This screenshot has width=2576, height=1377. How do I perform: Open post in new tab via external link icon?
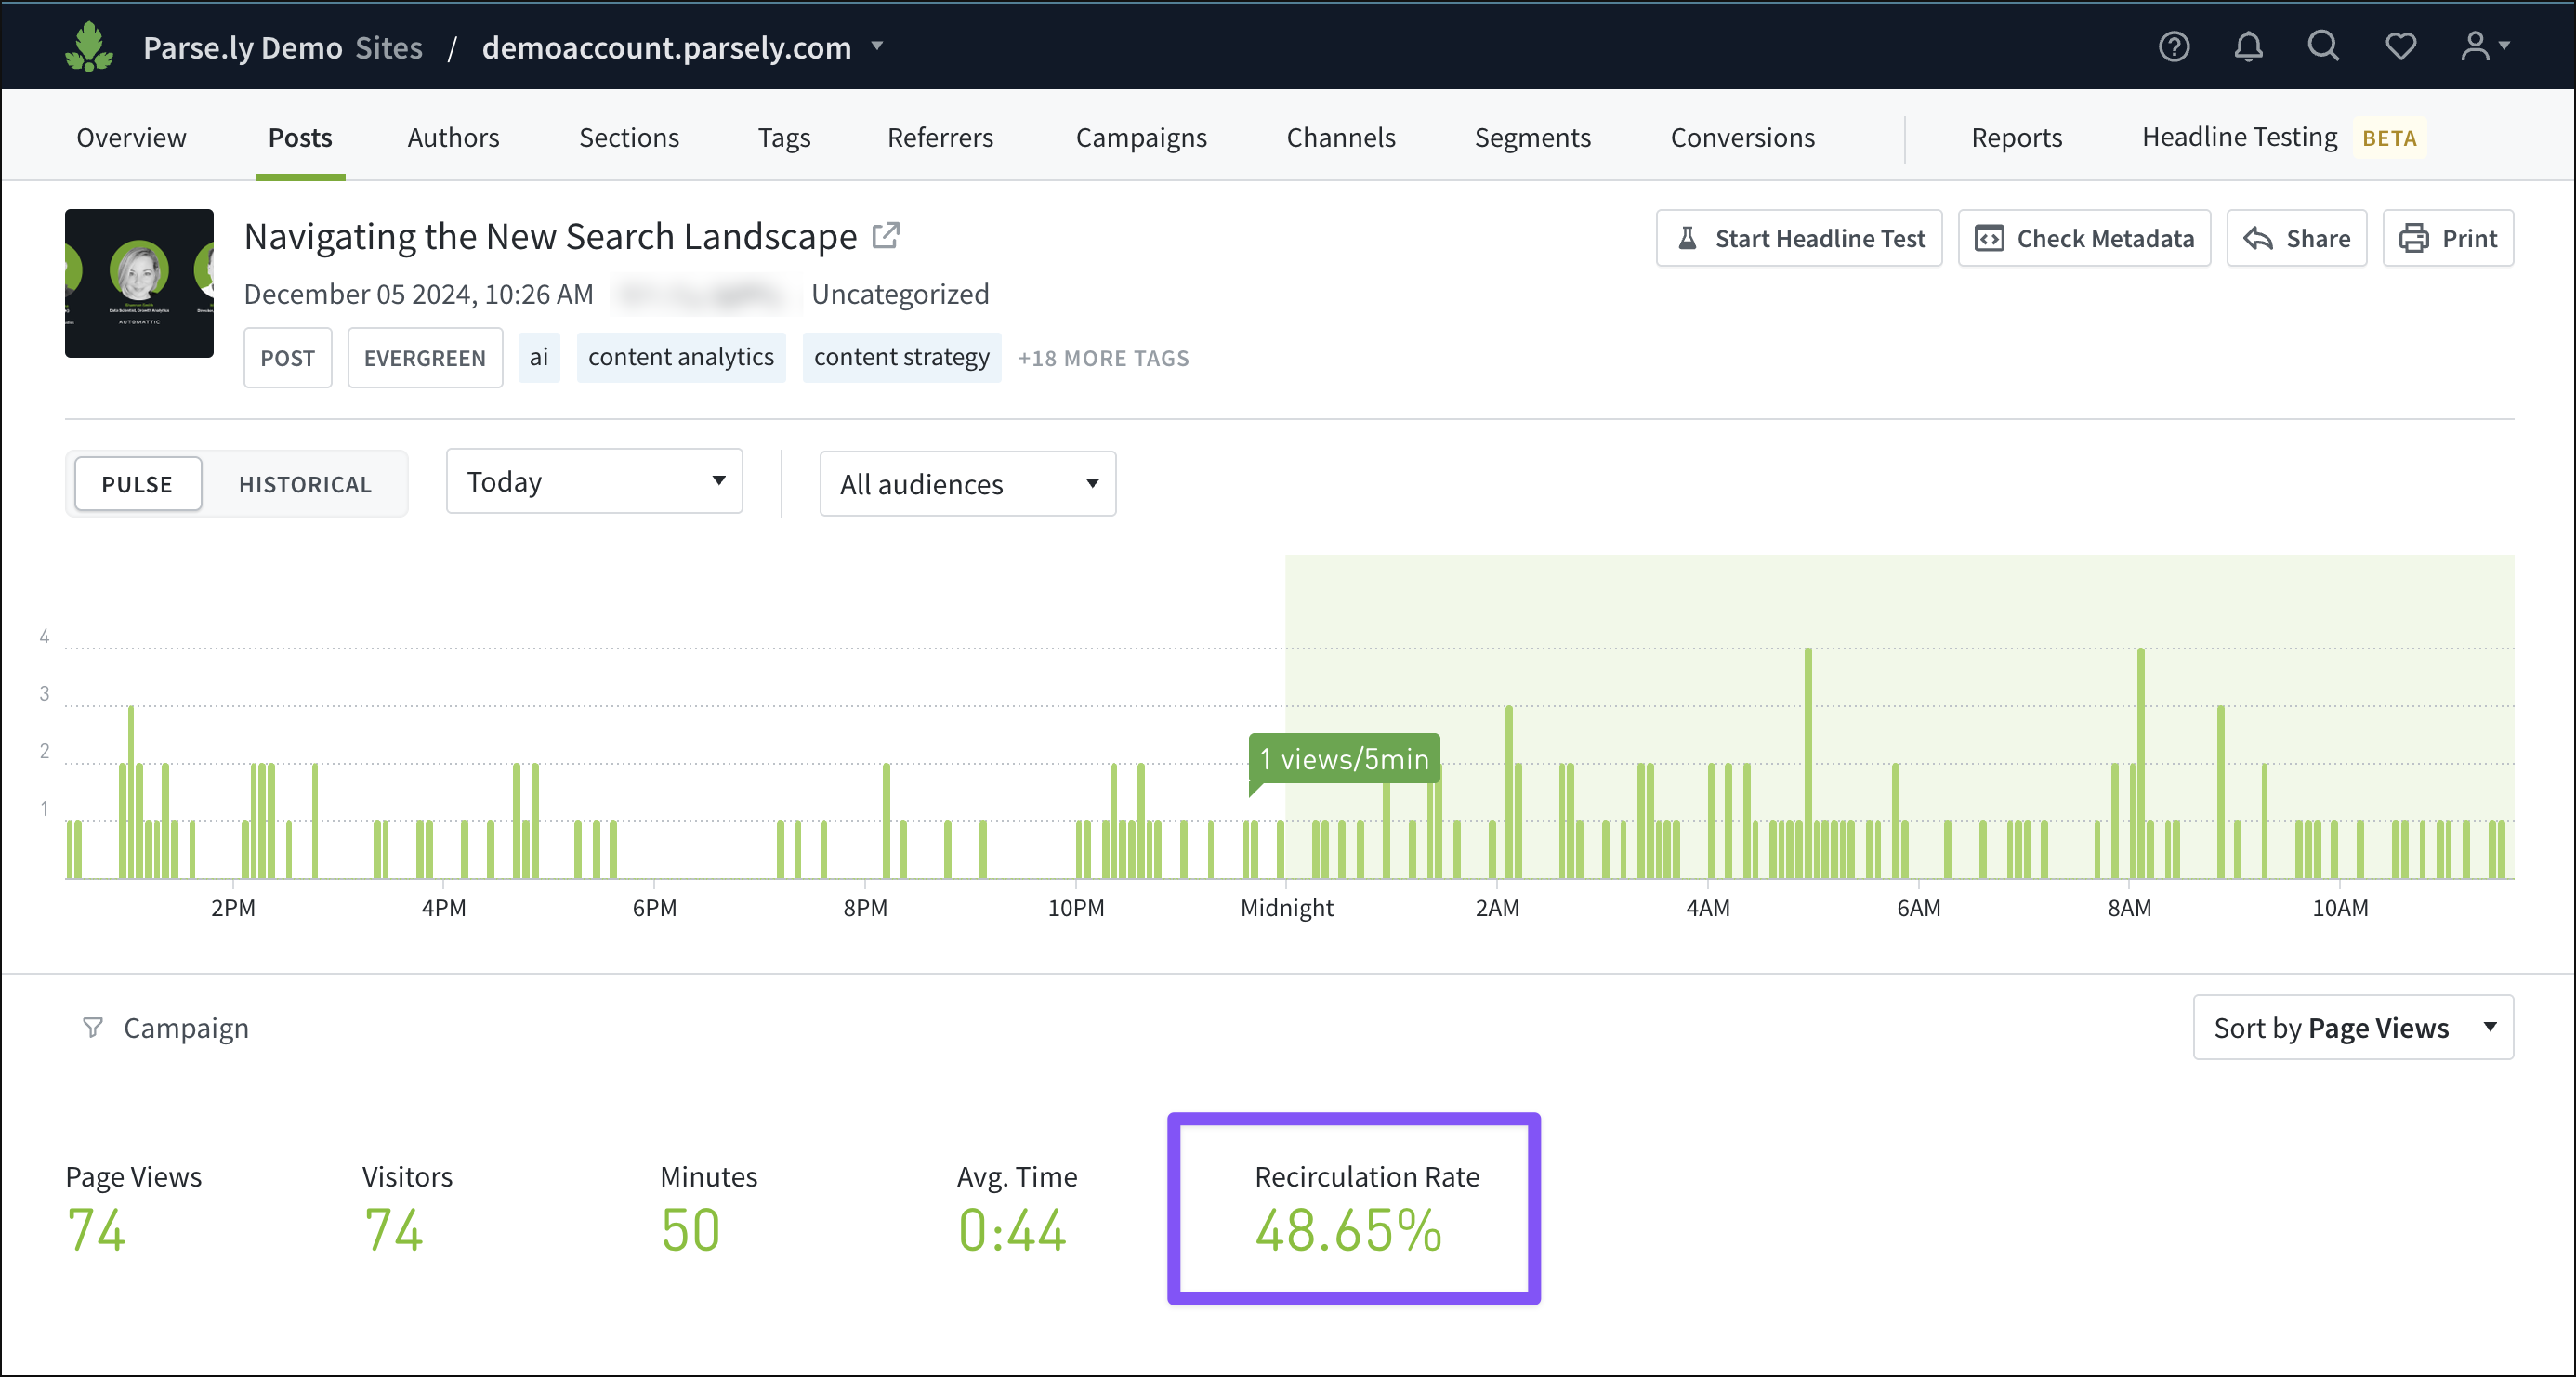(x=886, y=236)
